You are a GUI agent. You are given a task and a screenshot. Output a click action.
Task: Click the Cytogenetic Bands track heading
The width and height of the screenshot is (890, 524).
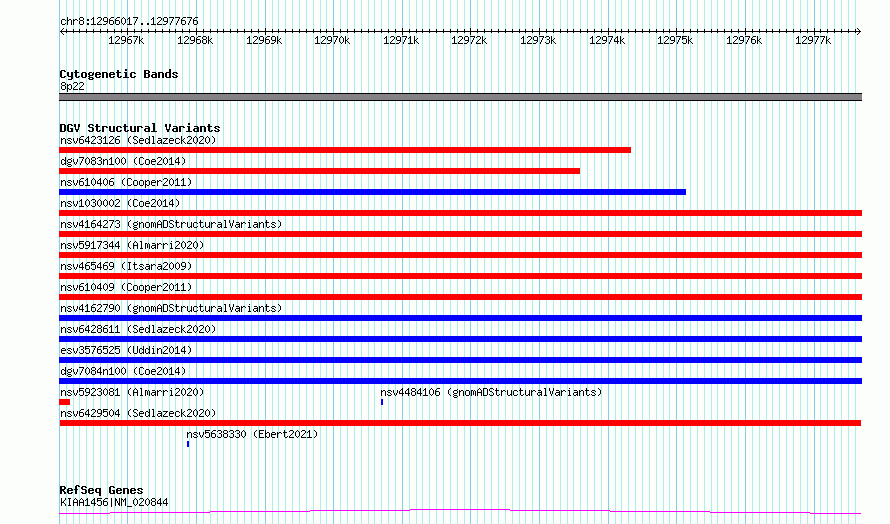tap(119, 74)
